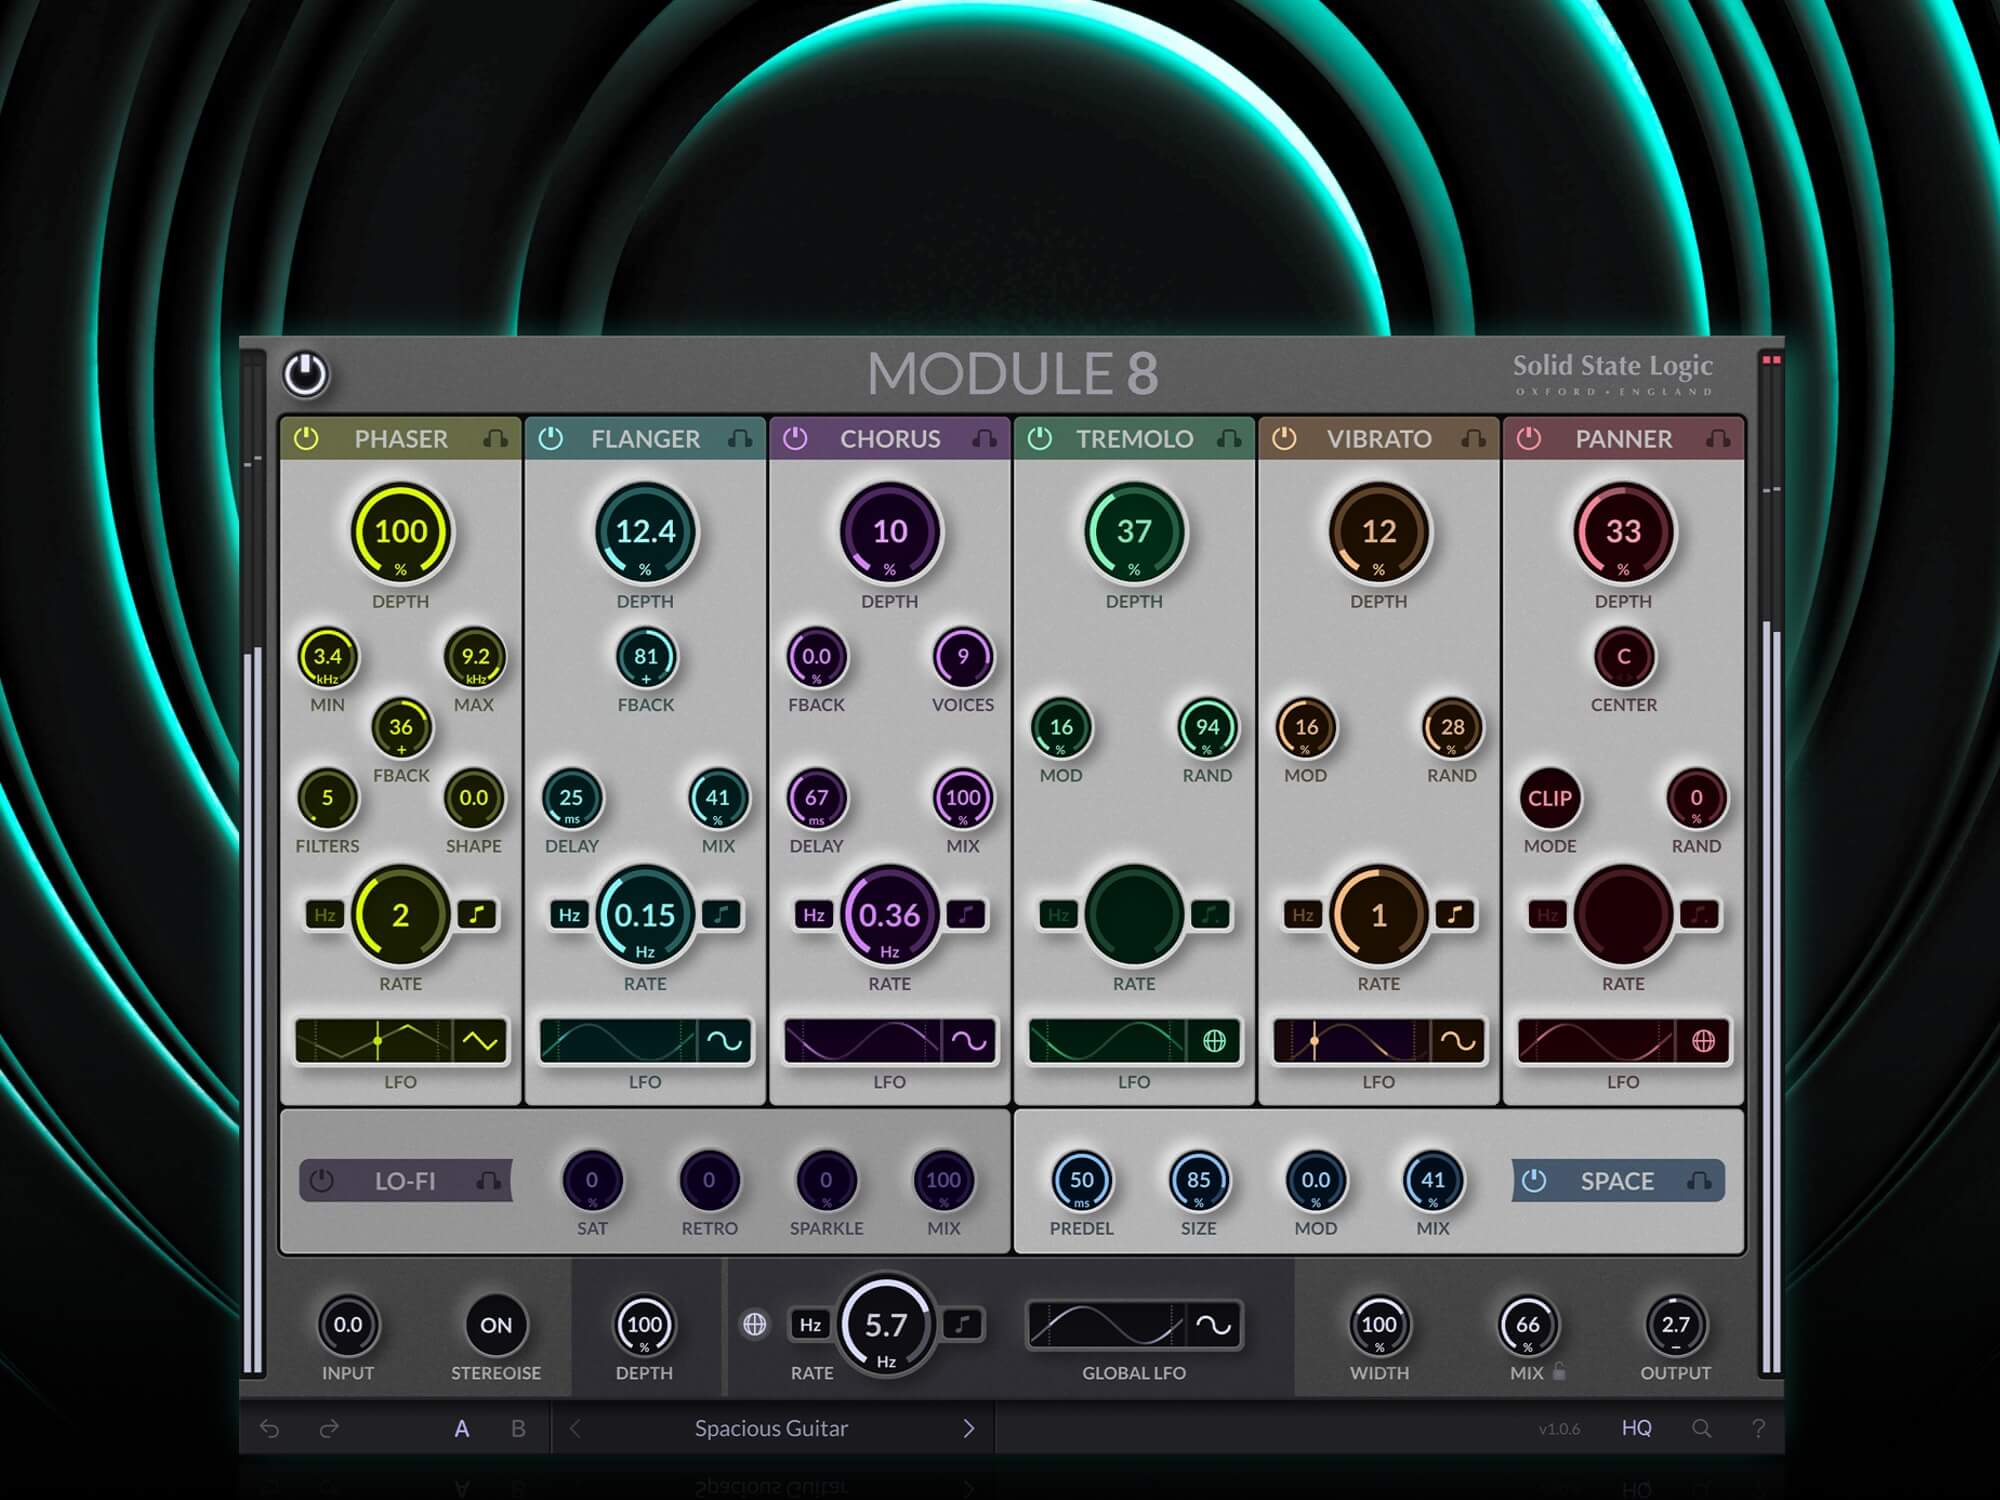Open the Global LFO waveform selector
The height and width of the screenshot is (1500, 2000).
1213,1325
